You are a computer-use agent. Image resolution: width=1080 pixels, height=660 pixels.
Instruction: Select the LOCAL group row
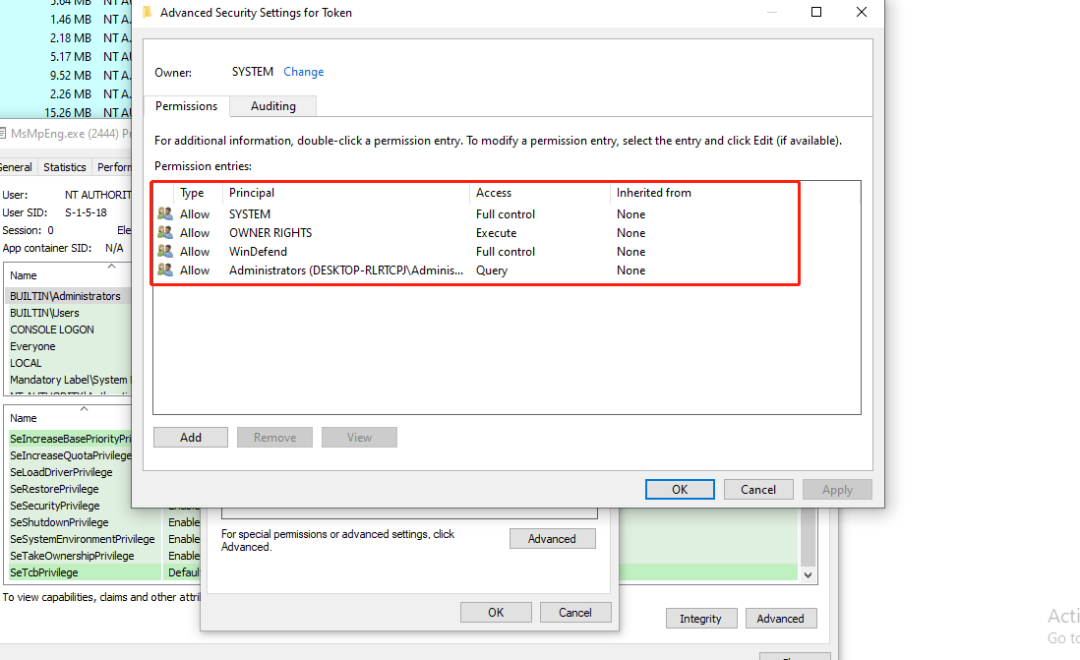68,363
